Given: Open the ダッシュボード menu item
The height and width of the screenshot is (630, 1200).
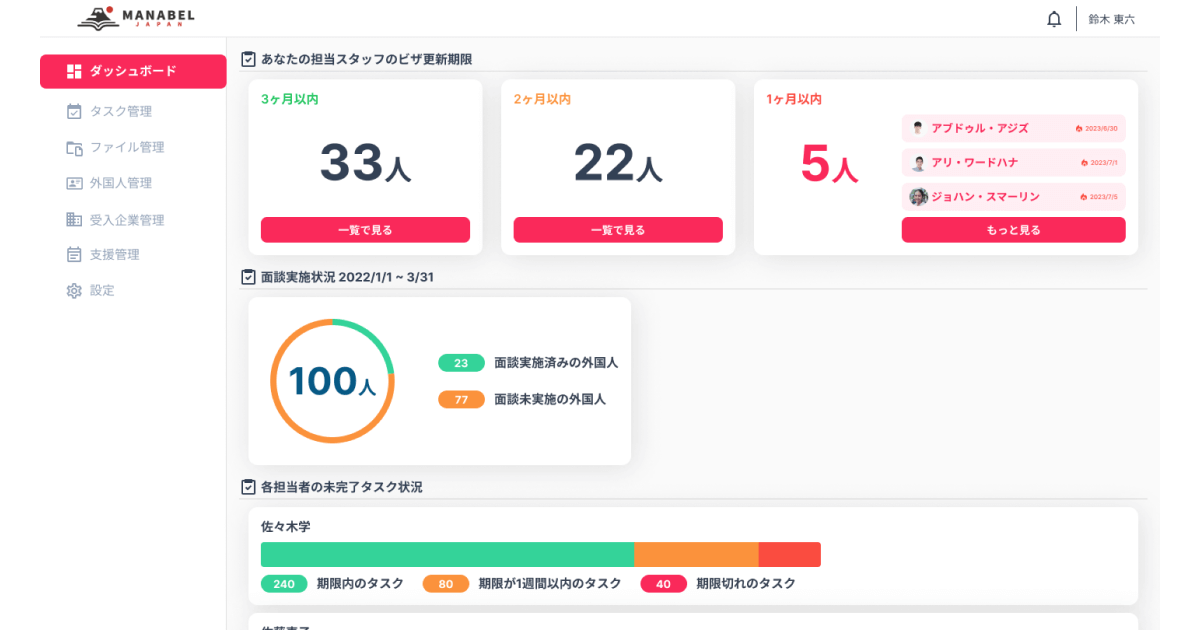Looking at the screenshot, I should coord(133,71).
